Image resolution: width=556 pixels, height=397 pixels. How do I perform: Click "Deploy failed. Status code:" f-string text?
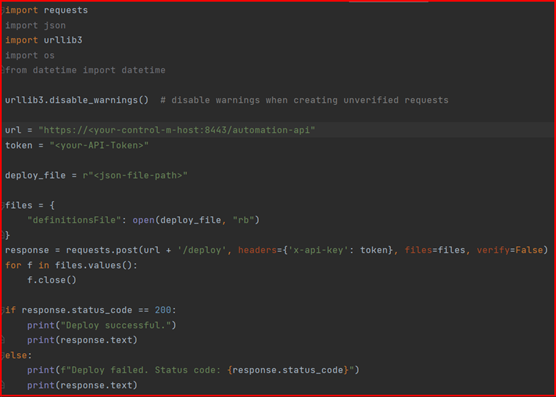[146, 370]
